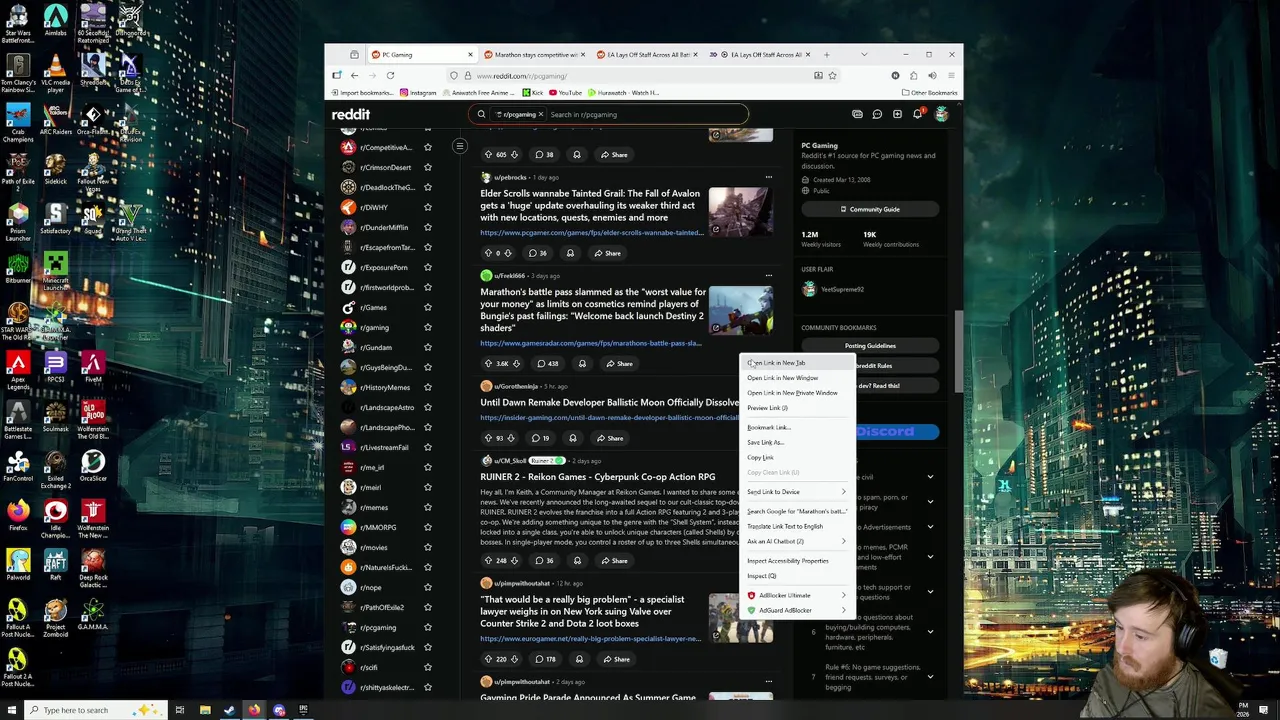Click the create post plus icon
The image size is (1280, 720).
(x=897, y=114)
